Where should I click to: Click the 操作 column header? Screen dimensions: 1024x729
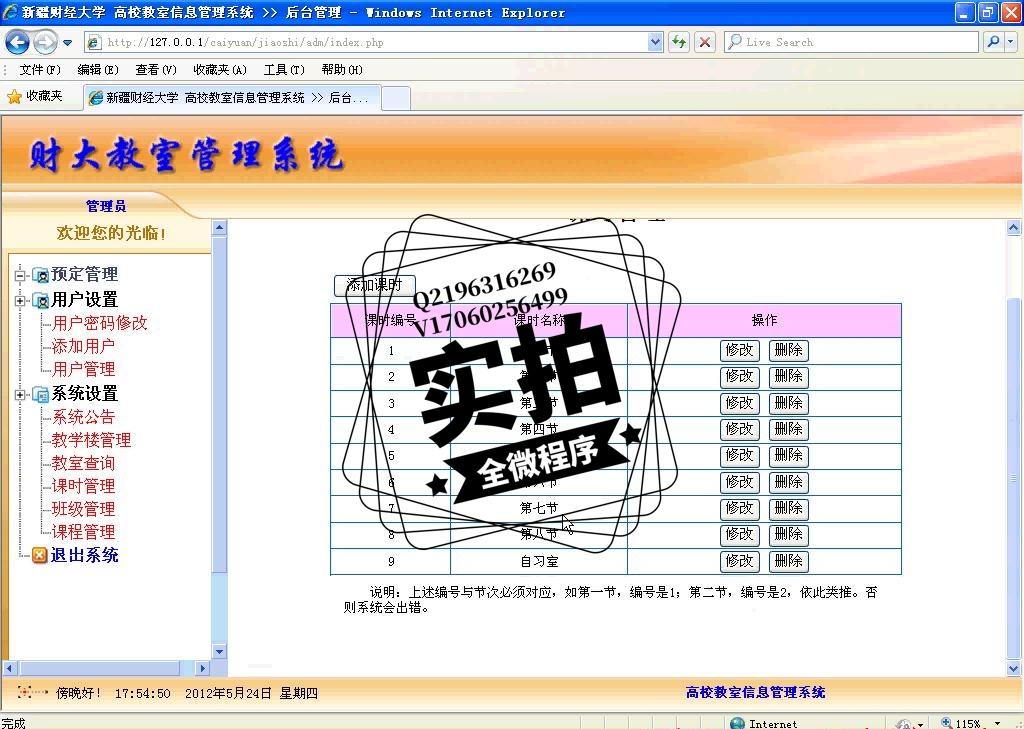tap(764, 320)
